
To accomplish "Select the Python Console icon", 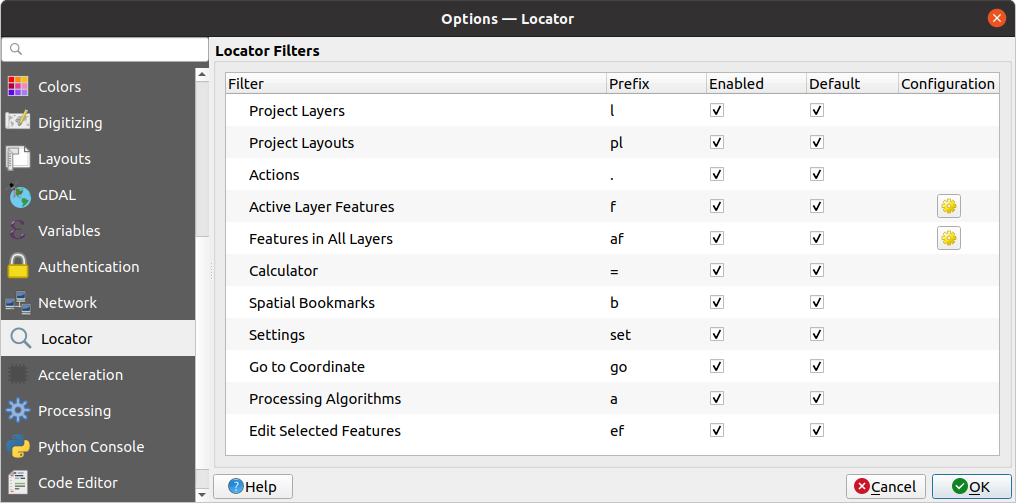I will [18, 447].
